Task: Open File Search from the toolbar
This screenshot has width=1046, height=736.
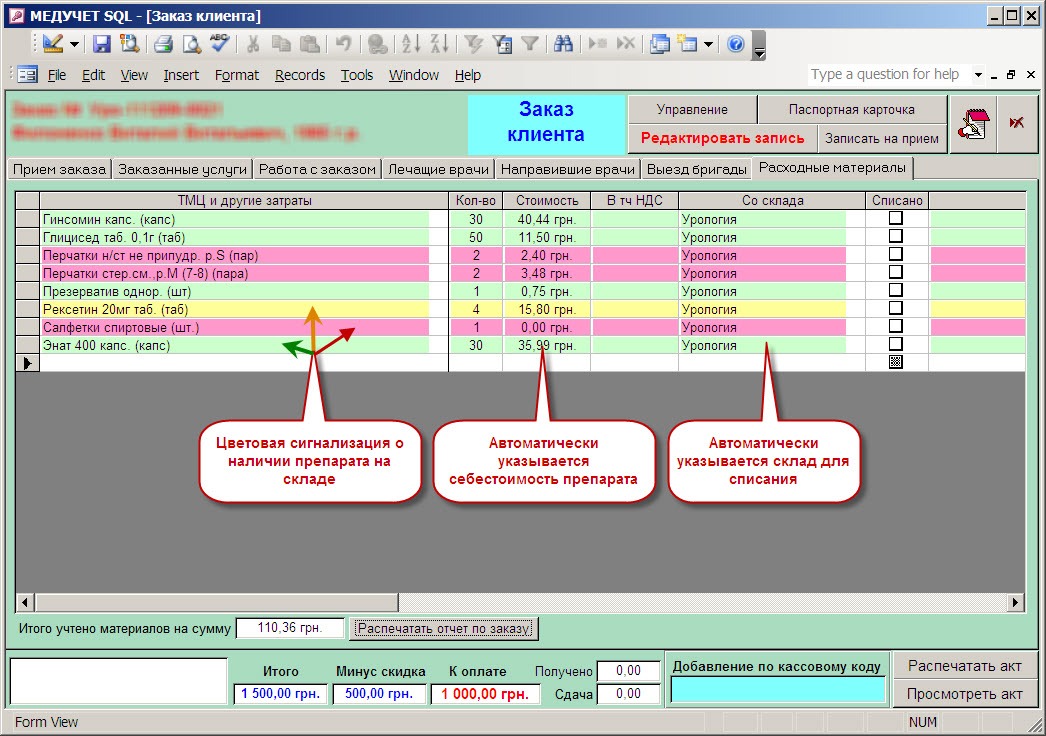Action: pyautogui.click(x=129, y=44)
